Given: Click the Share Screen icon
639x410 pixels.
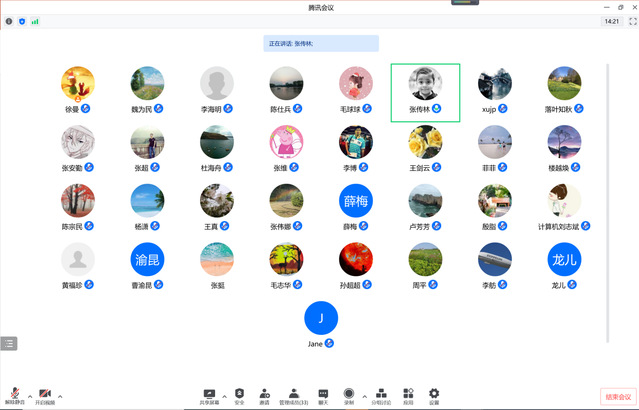Looking at the screenshot, I should [209, 395].
